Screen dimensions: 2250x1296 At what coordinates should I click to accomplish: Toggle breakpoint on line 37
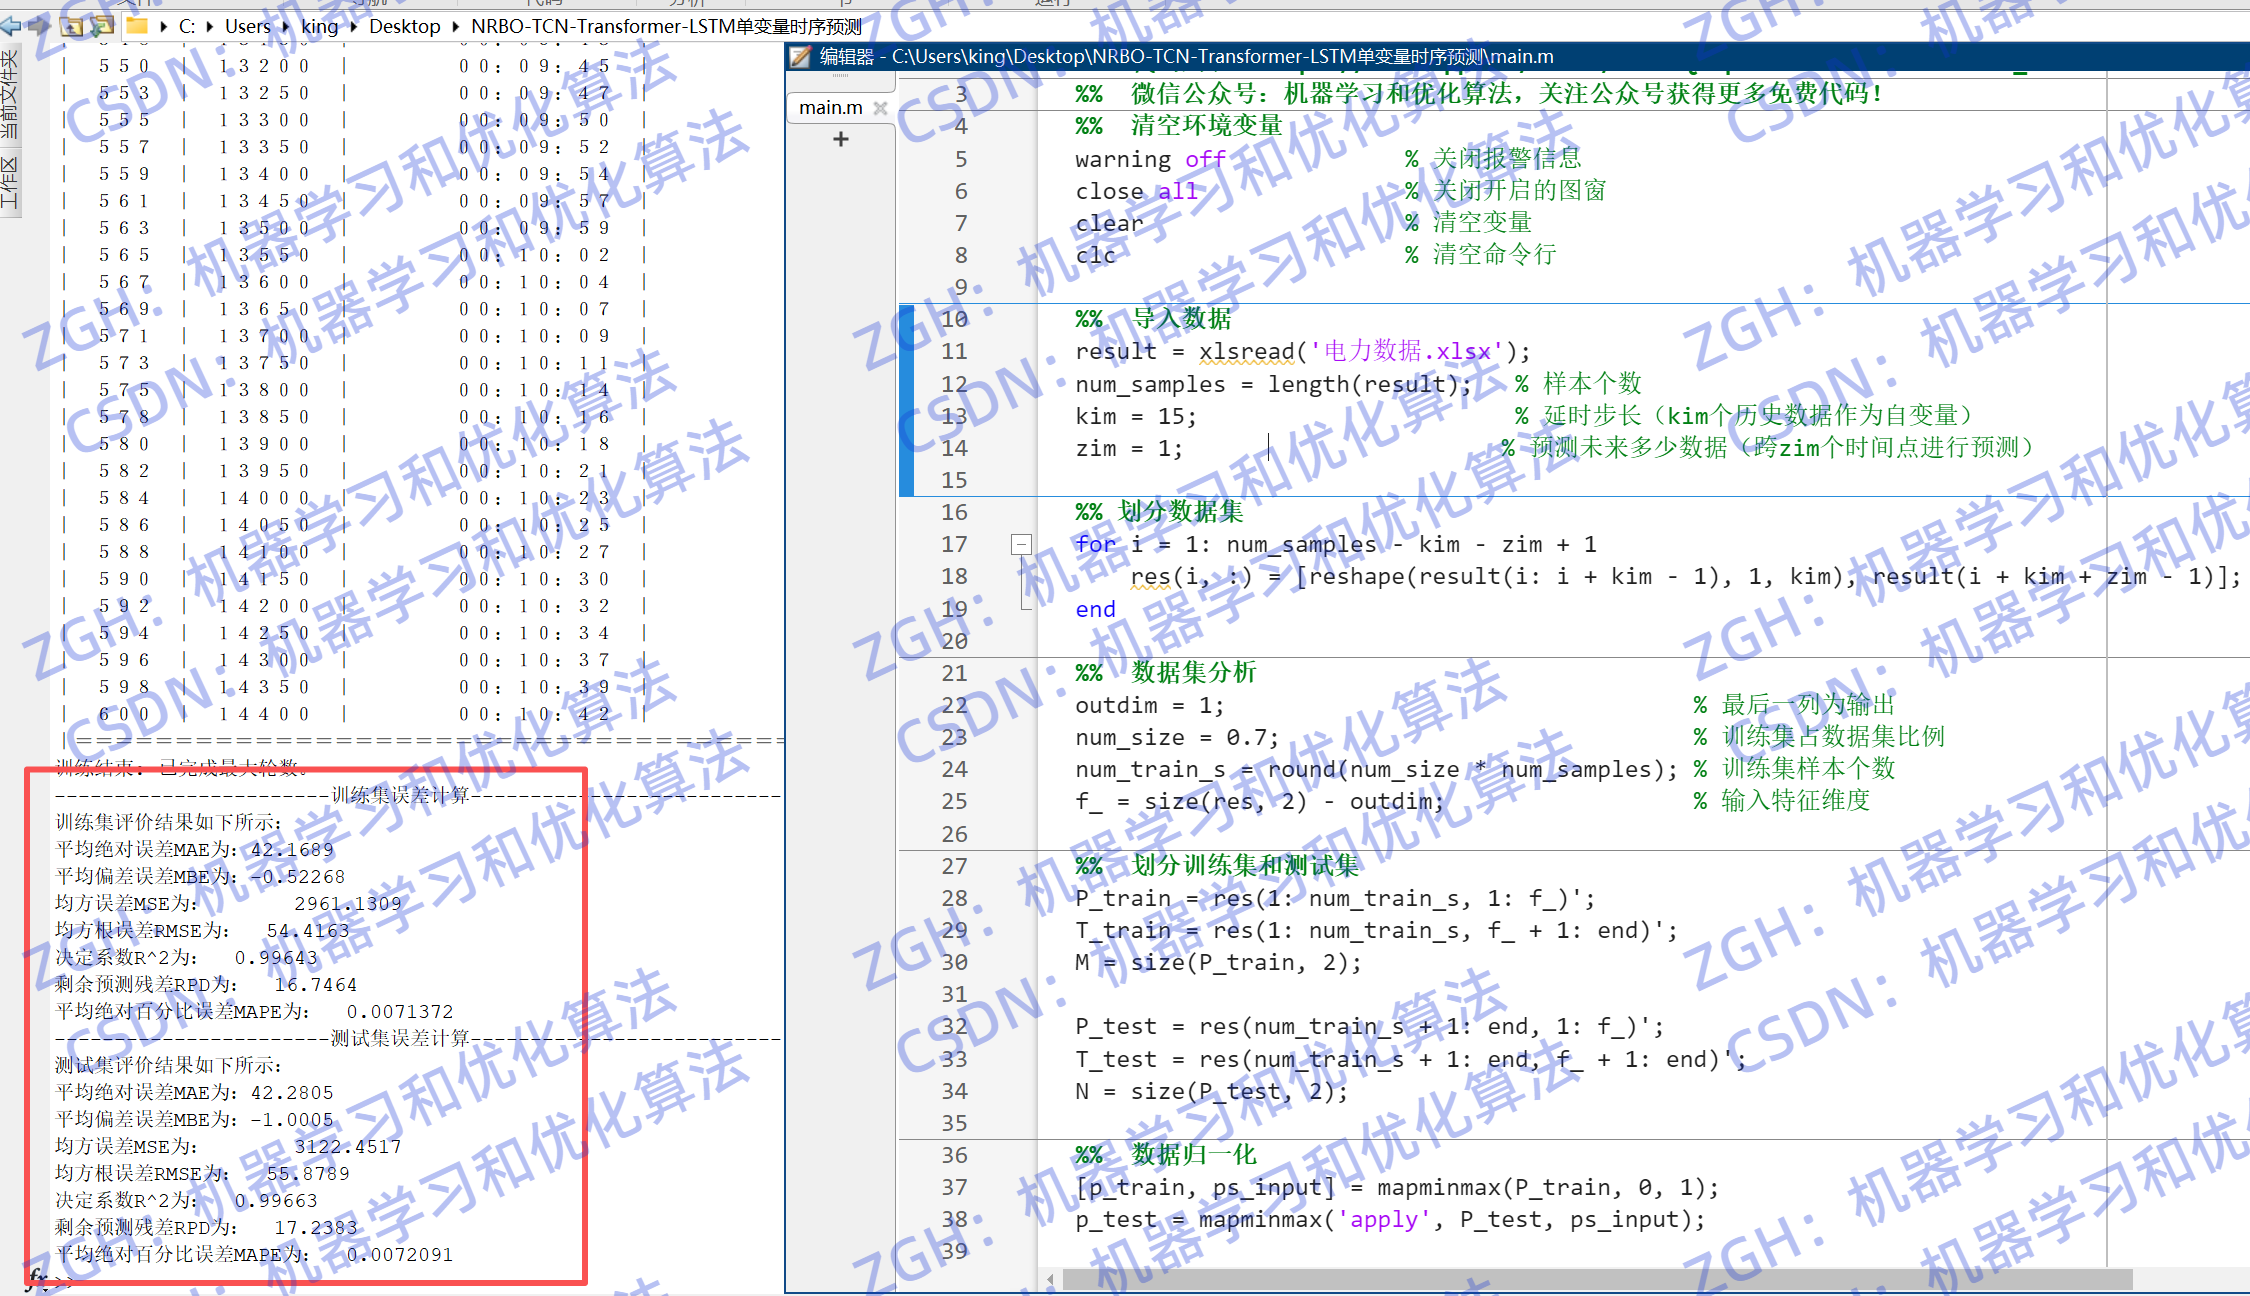click(x=954, y=1188)
